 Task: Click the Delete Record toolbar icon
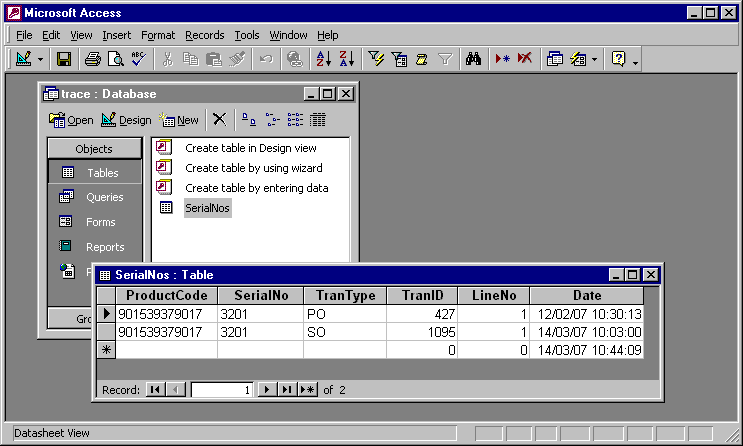point(525,59)
